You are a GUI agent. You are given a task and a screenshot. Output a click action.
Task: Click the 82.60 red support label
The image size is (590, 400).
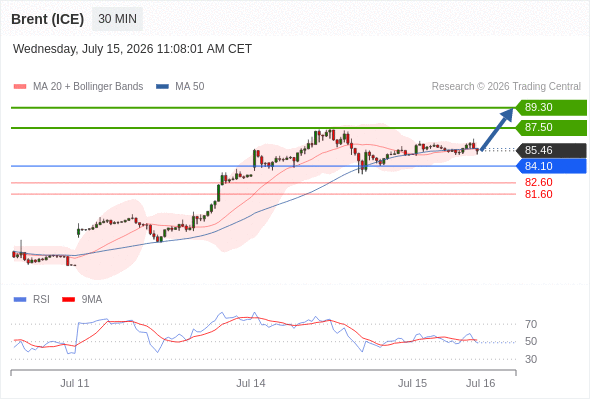(538, 183)
